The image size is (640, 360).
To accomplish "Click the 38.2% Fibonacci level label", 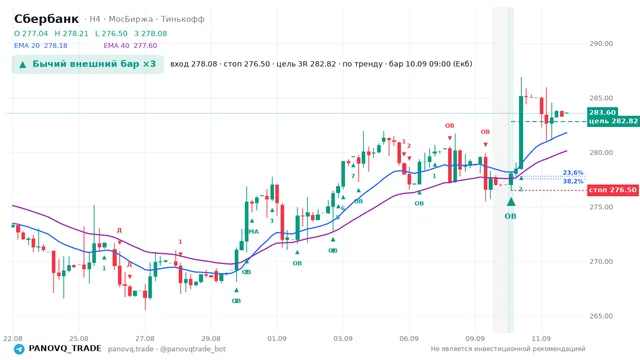I will pos(573,181).
